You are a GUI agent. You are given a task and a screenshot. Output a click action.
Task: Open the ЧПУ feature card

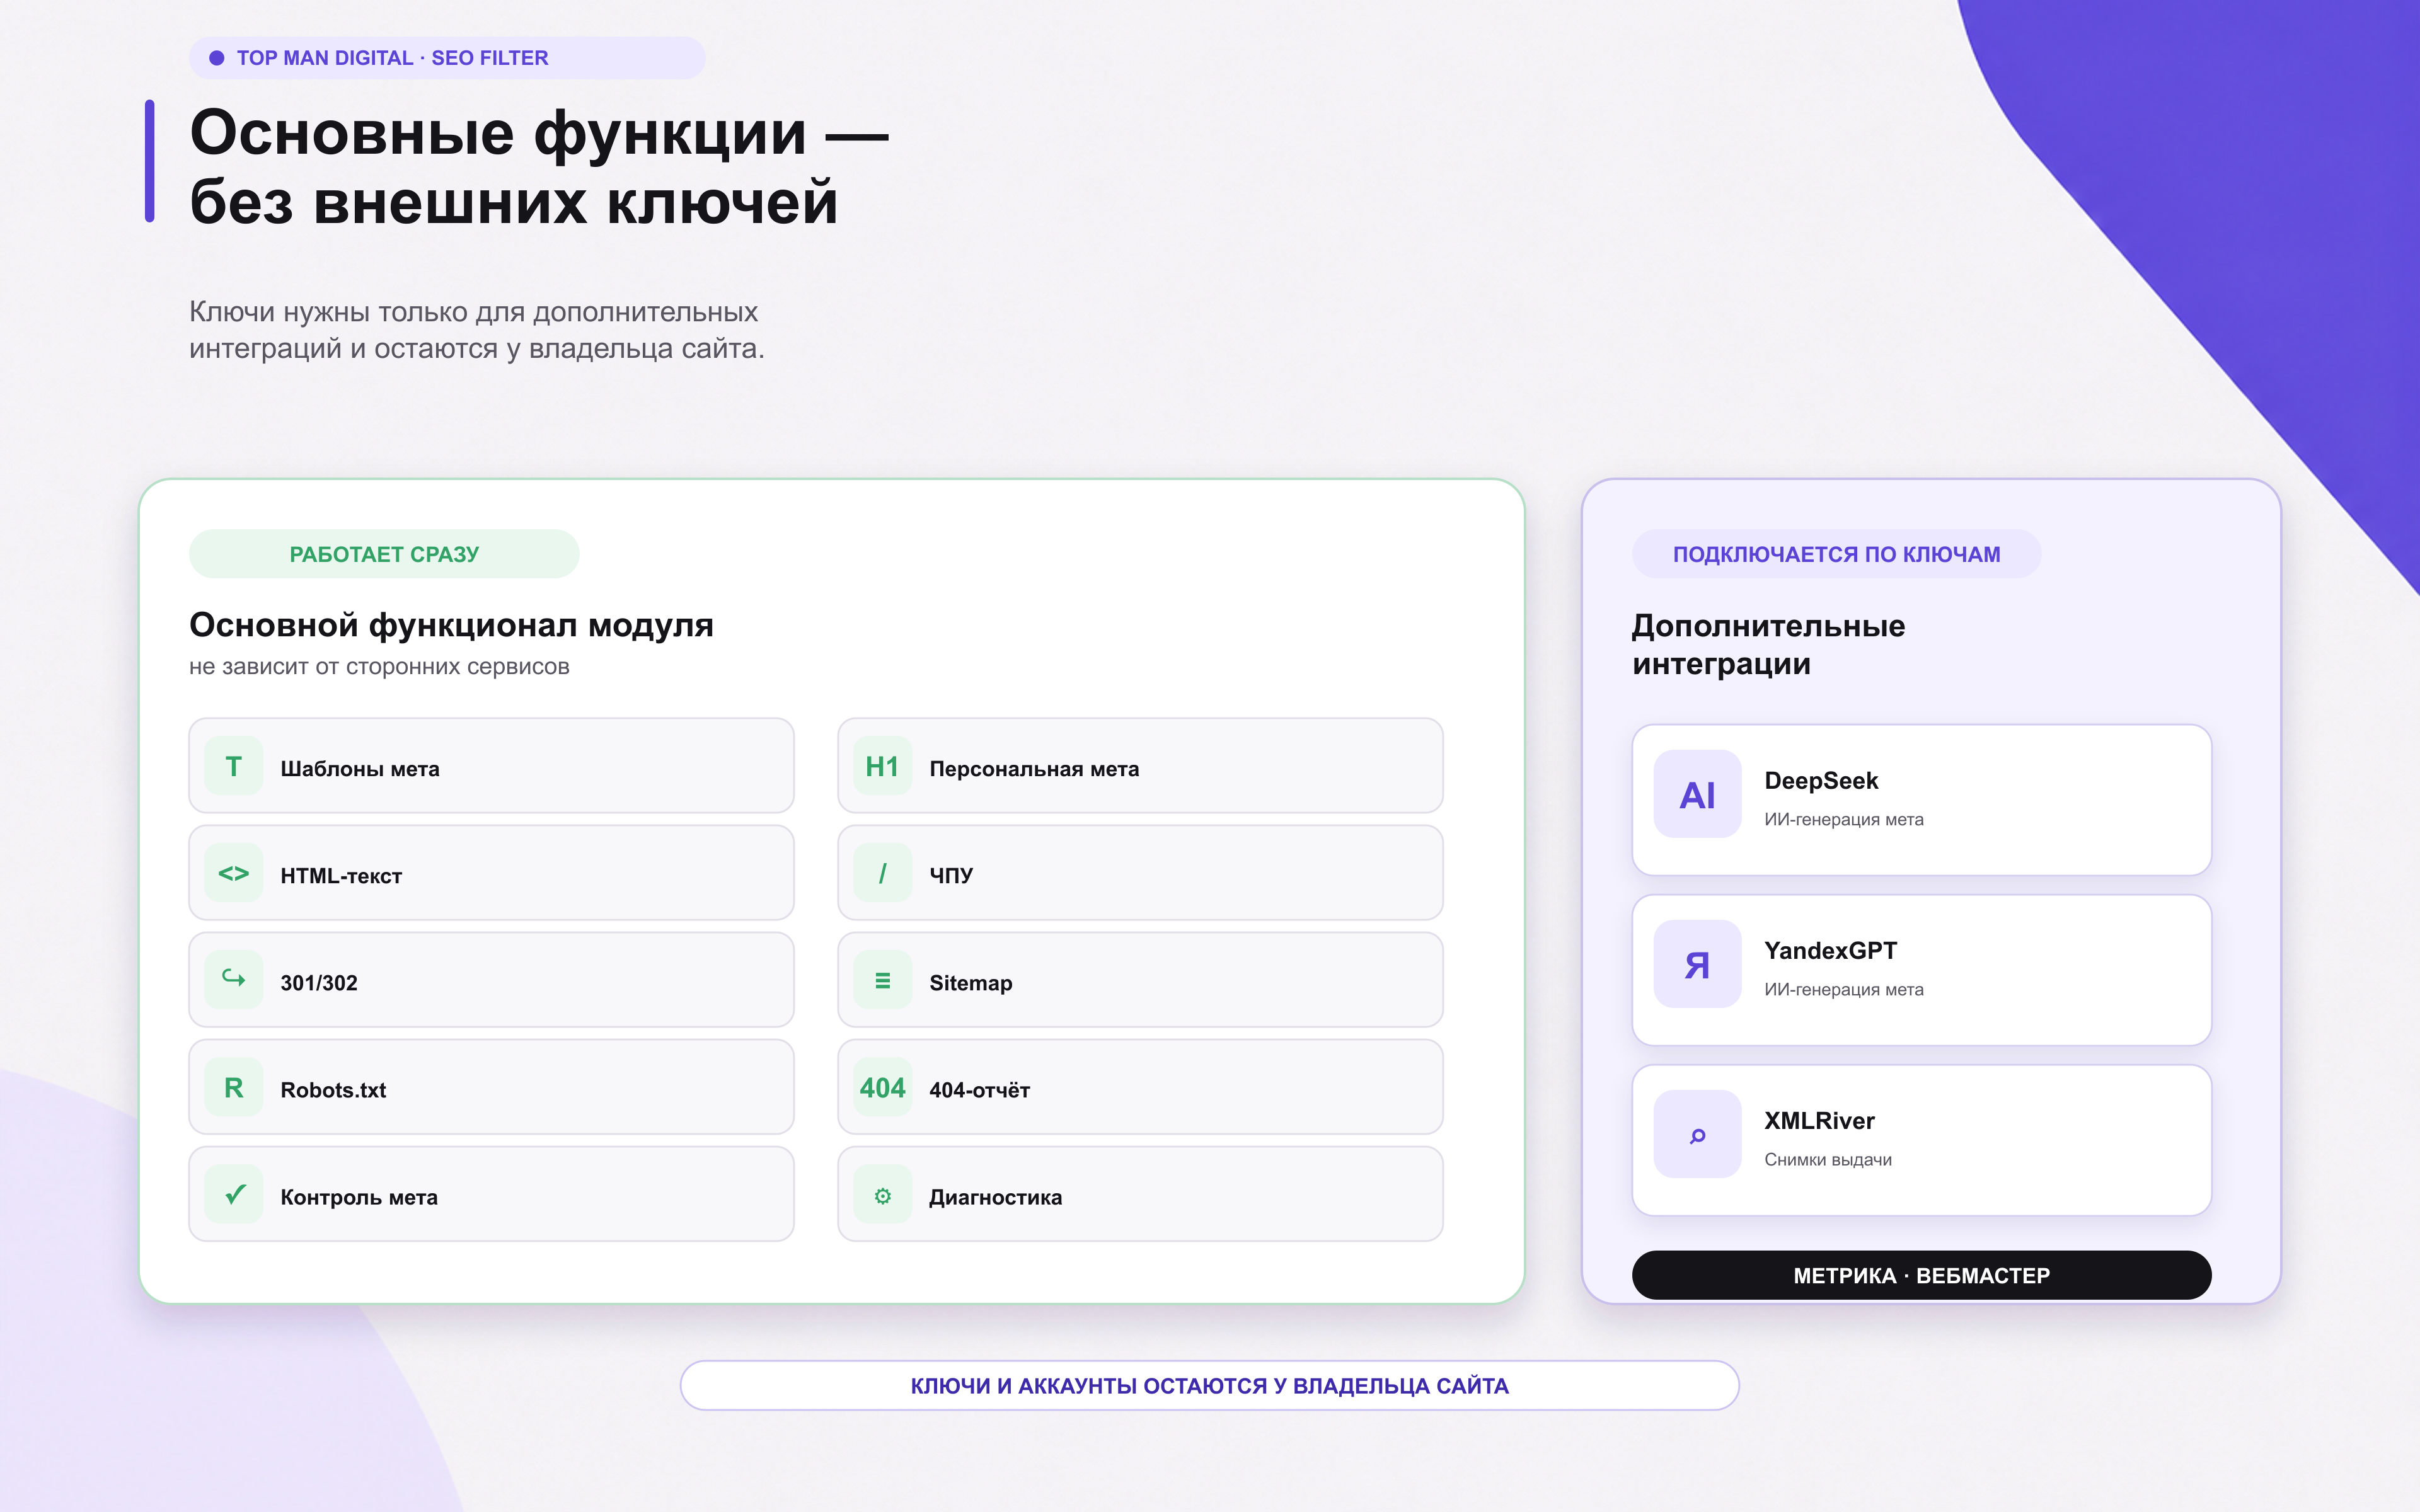click(x=1140, y=873)
